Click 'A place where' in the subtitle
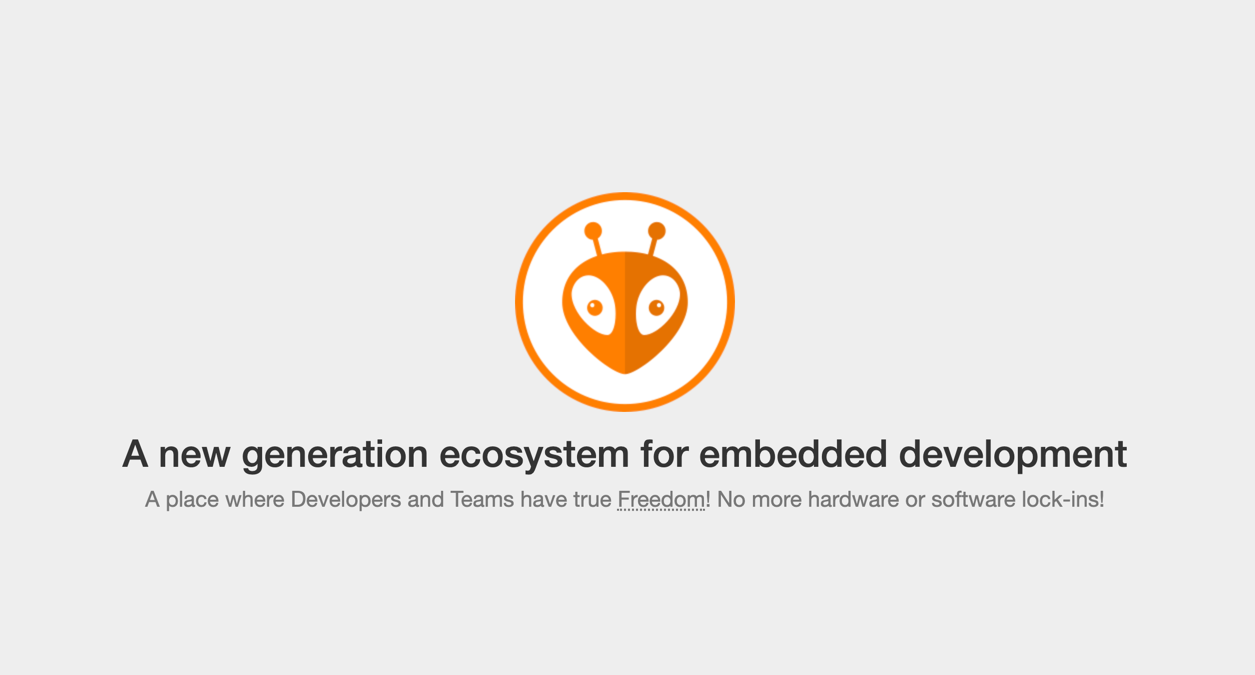The width and height of the screenshot is (1255, 675). point(214,499)
